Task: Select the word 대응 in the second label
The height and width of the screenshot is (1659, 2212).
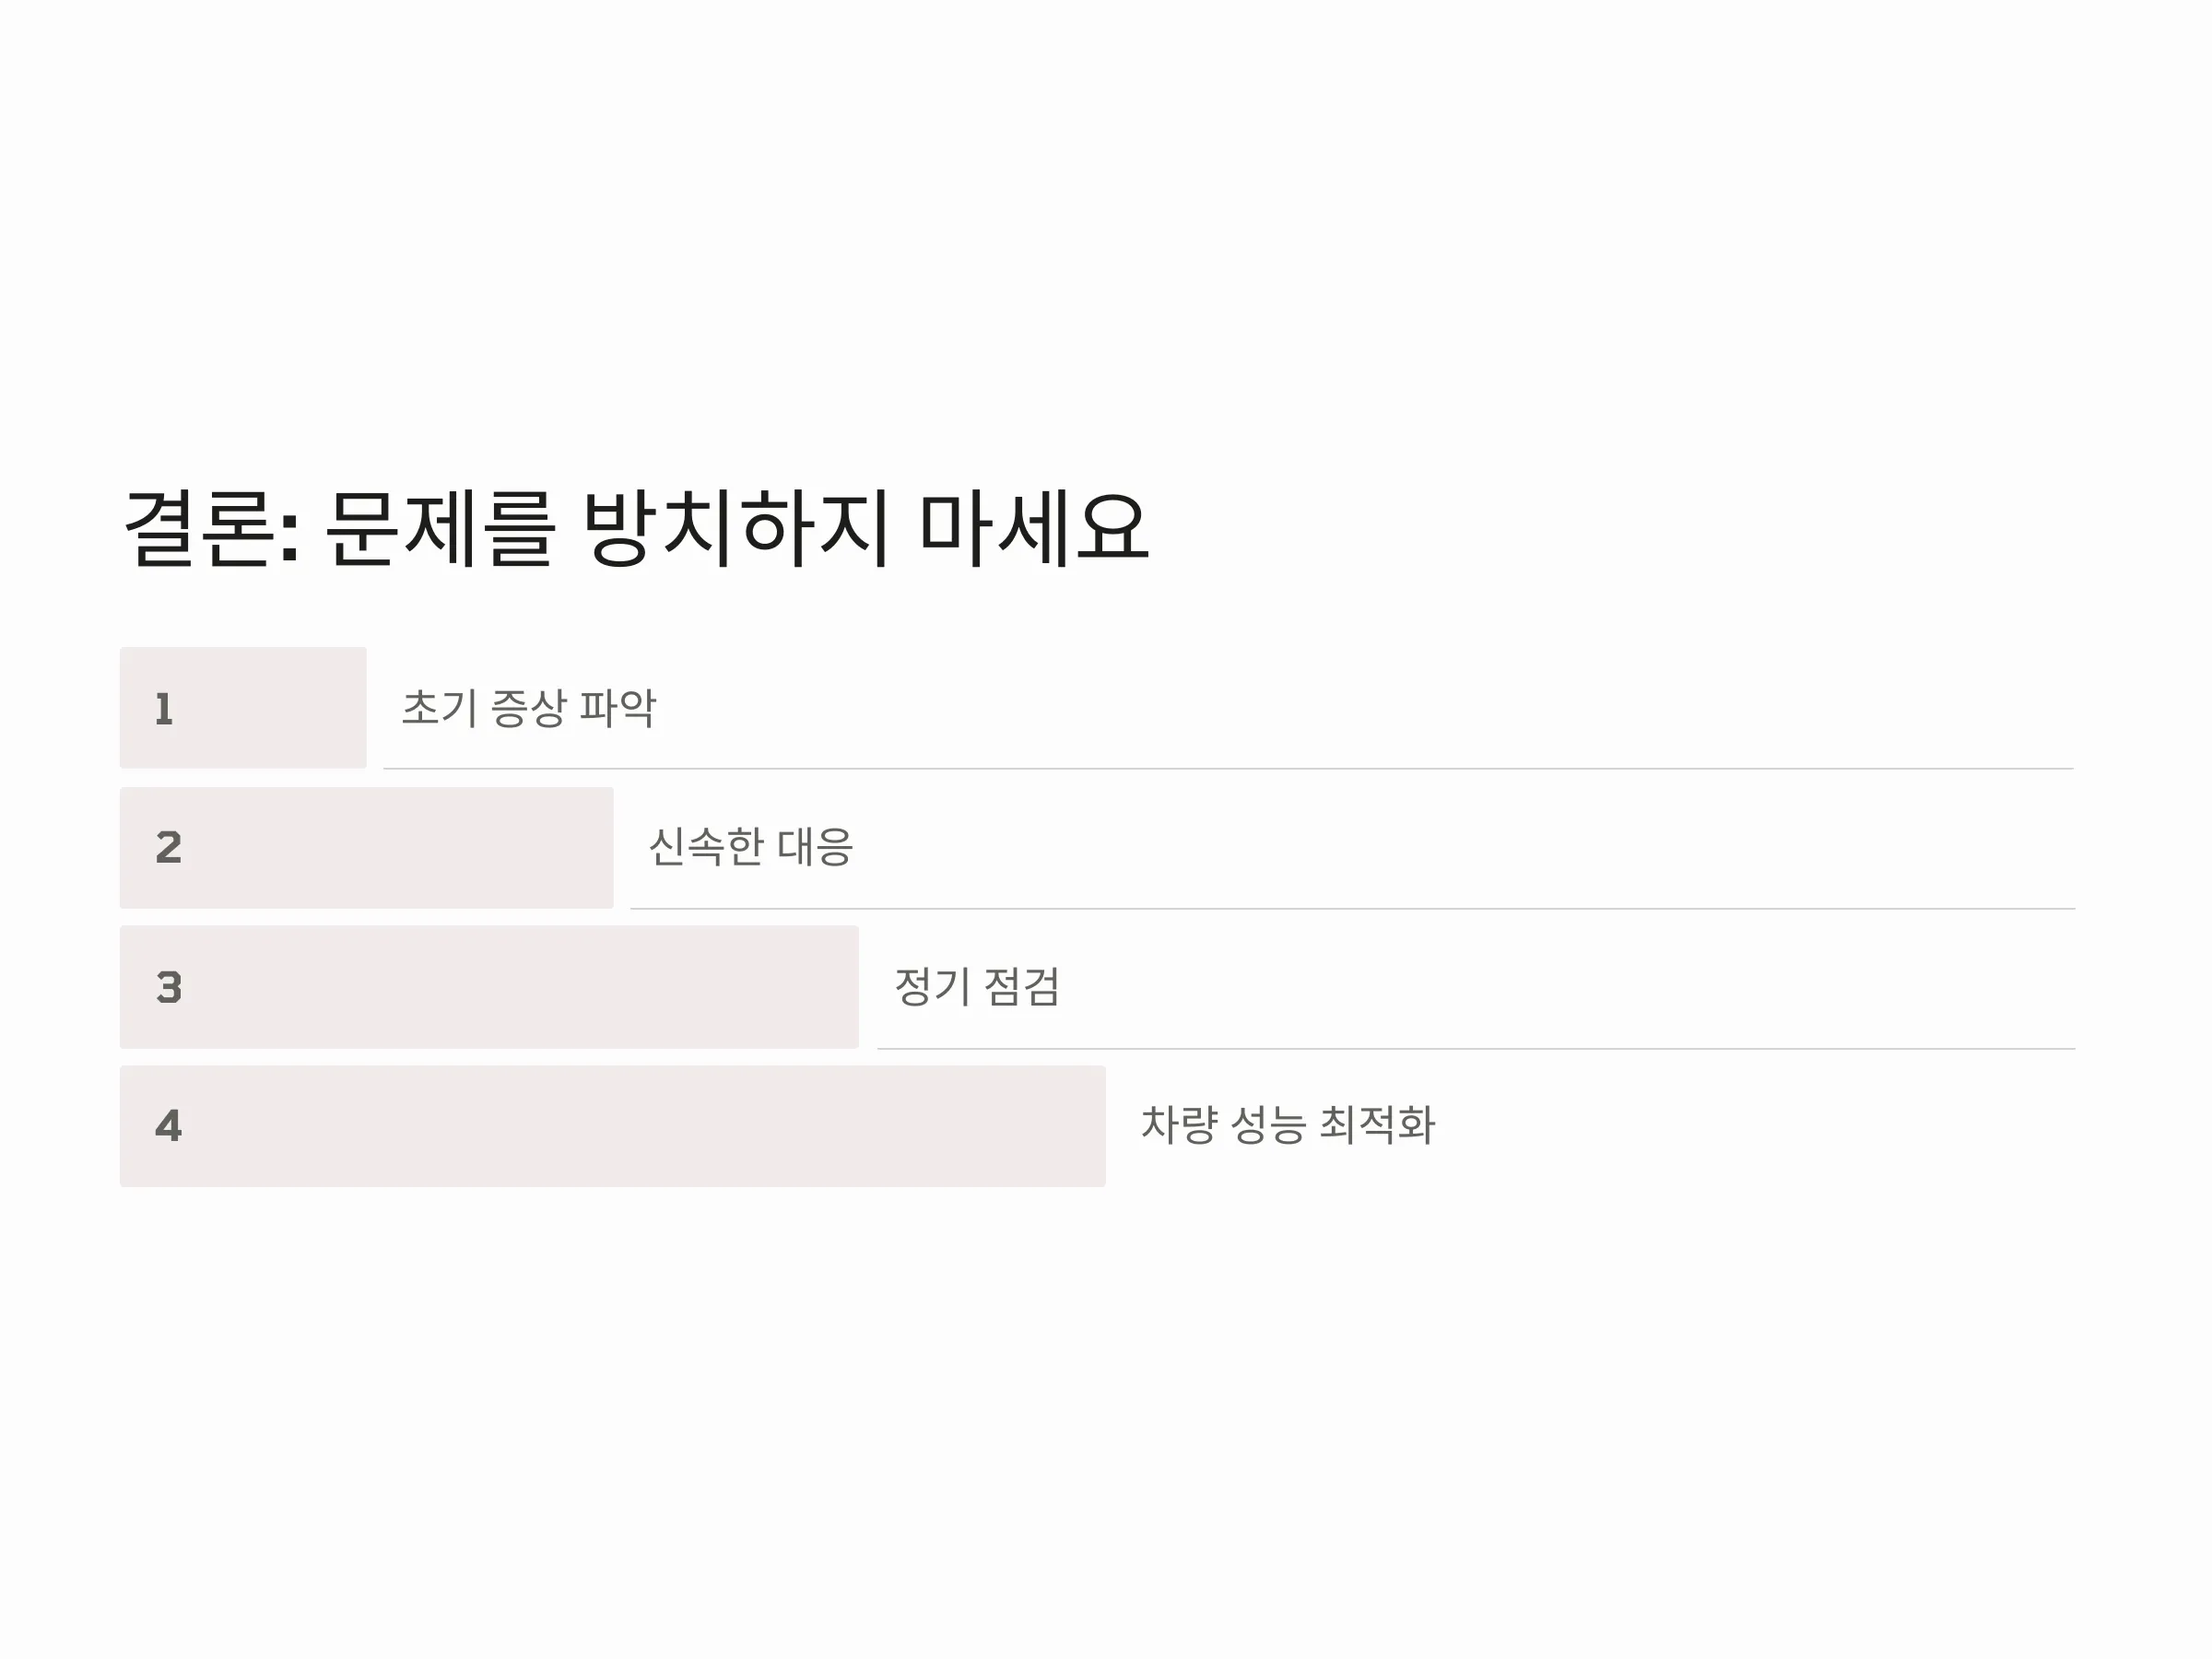Action: [x=815, y=847]
